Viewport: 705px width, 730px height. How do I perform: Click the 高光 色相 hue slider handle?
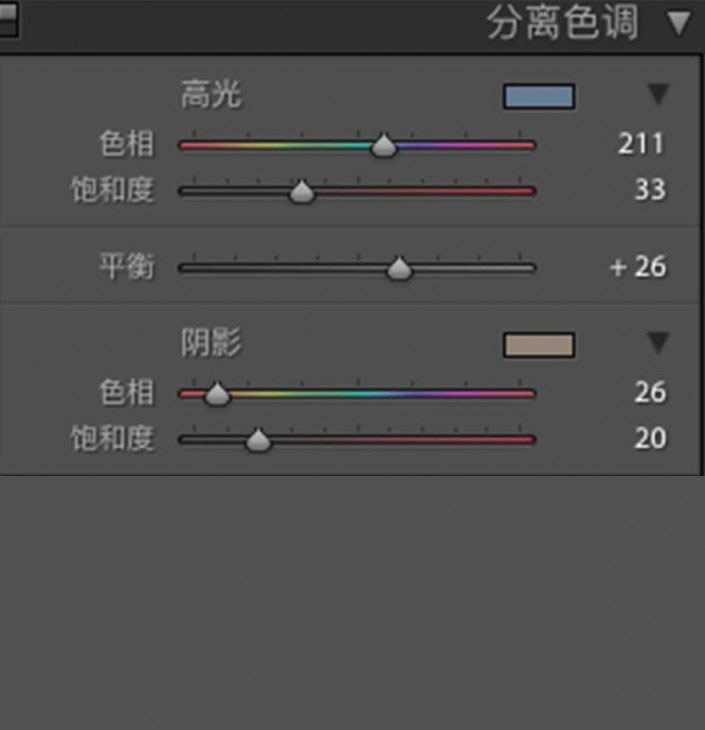click(x=384, y=146)
